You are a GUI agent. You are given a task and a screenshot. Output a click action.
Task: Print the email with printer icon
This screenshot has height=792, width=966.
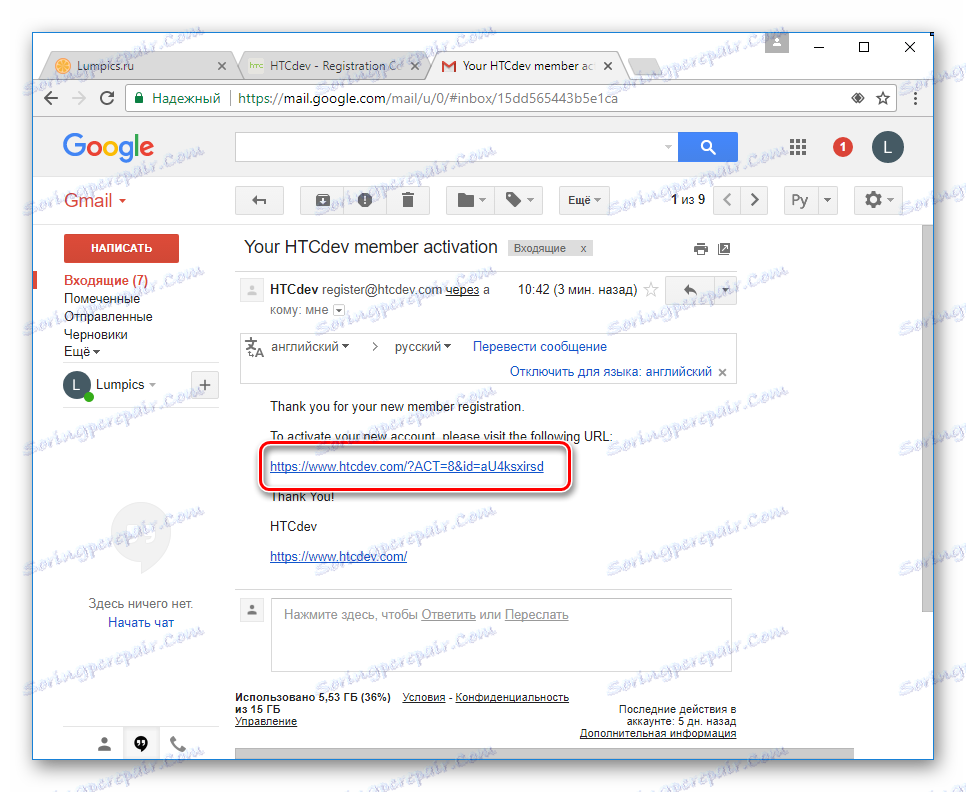pyautogui.click(x=700, y=249)
